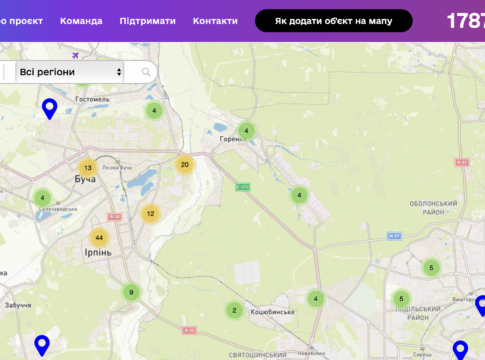Viewport: 485px width, 360px height.
Task: Click the purple airplane airport icon
Action: click(76, 55)
